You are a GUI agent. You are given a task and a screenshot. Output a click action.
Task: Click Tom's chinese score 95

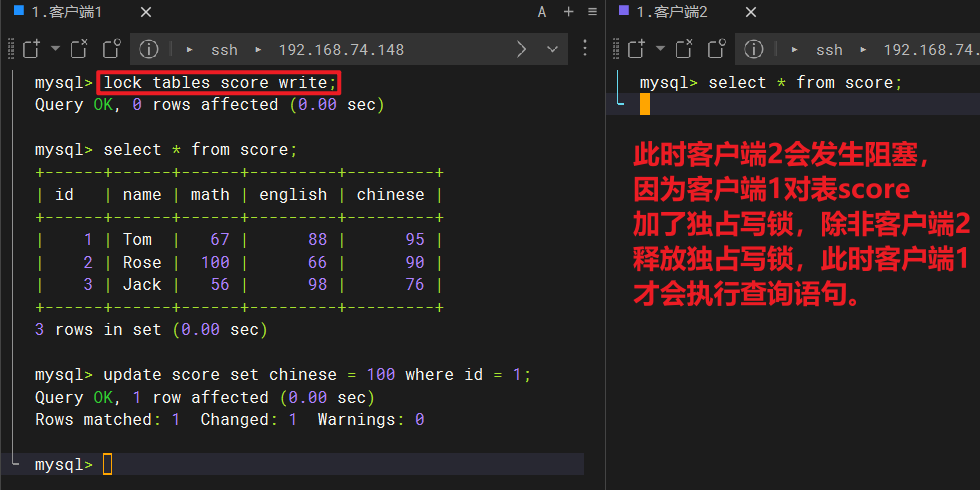tap(415, 240)
